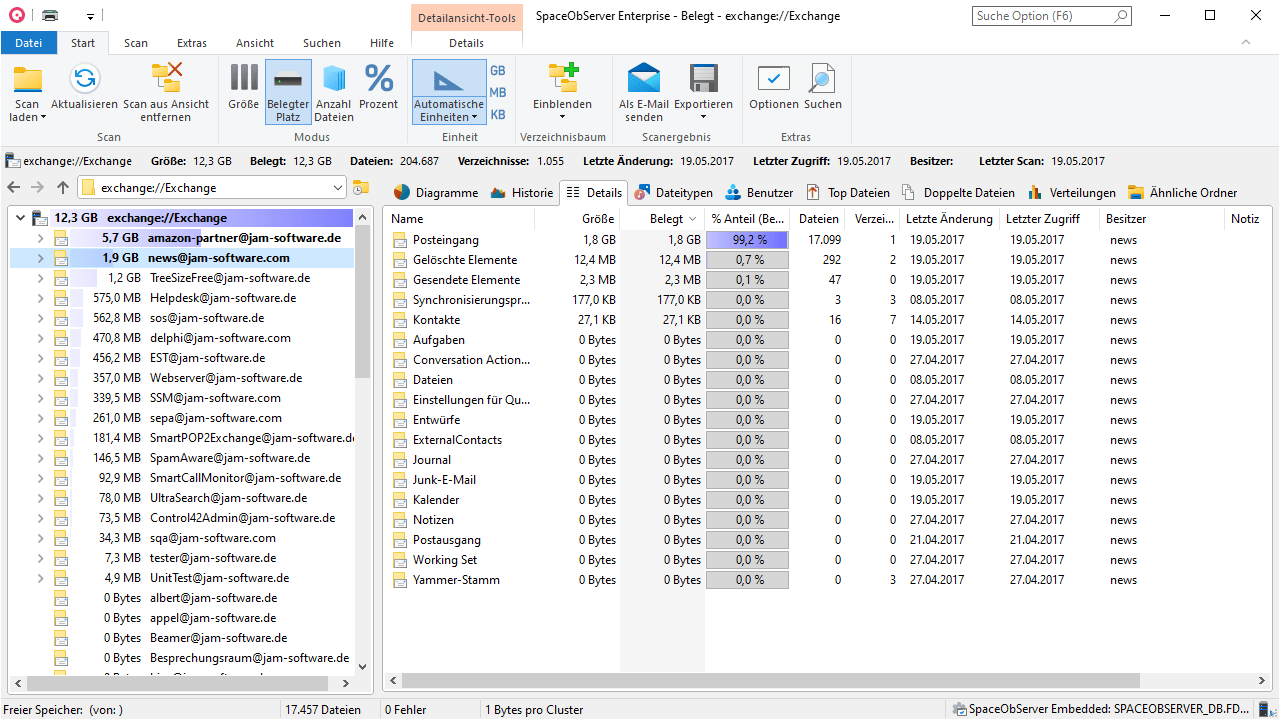This screenshot has width=1280, height=720.
Task: Open the Dateitypen view tab
Action: [x=673, y=193]
